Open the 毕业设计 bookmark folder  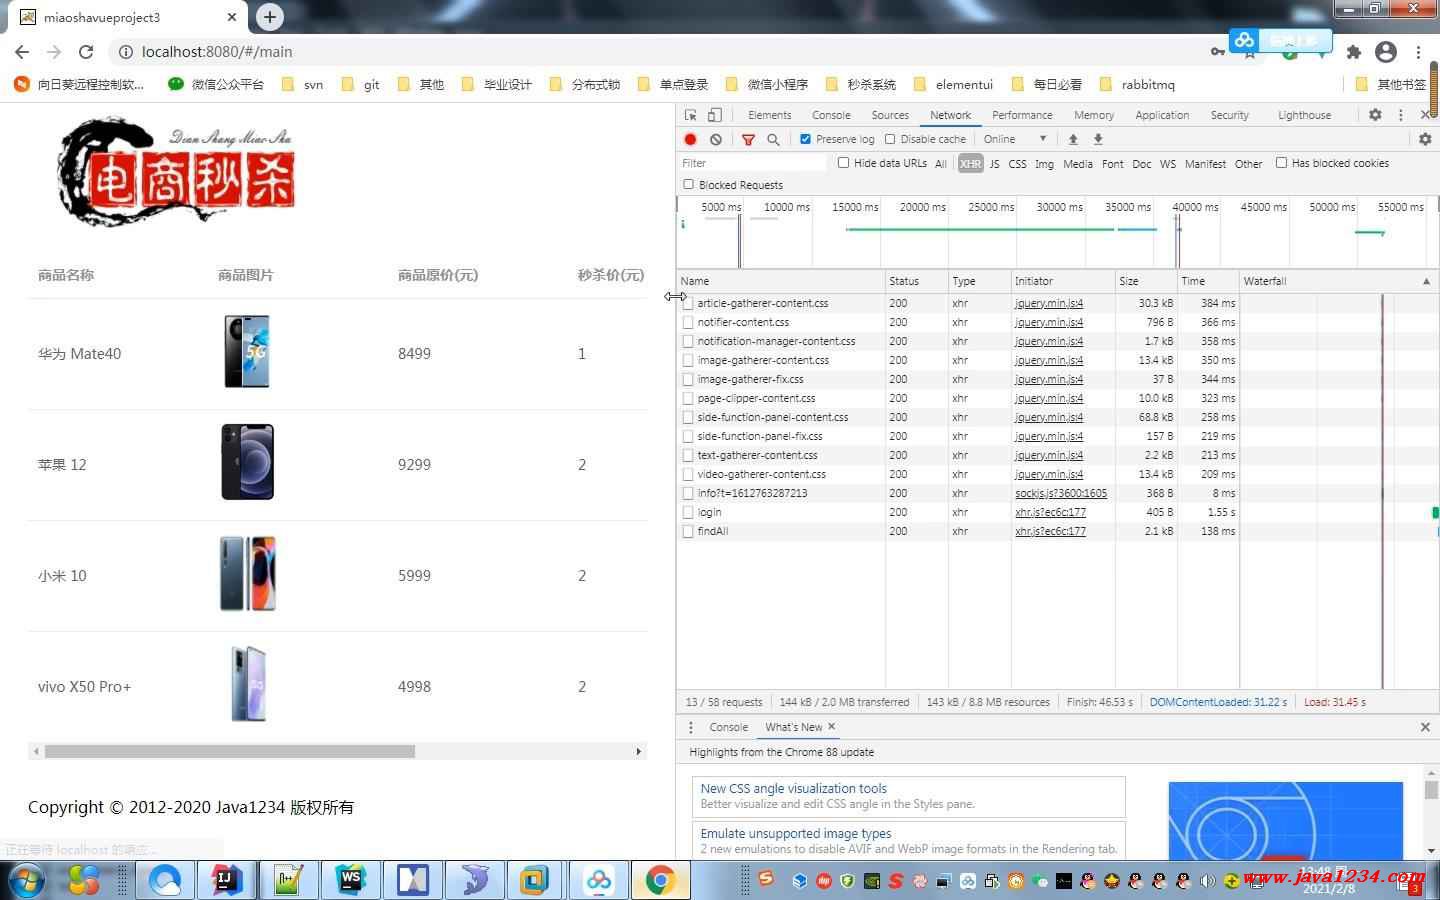click(497, 84)
